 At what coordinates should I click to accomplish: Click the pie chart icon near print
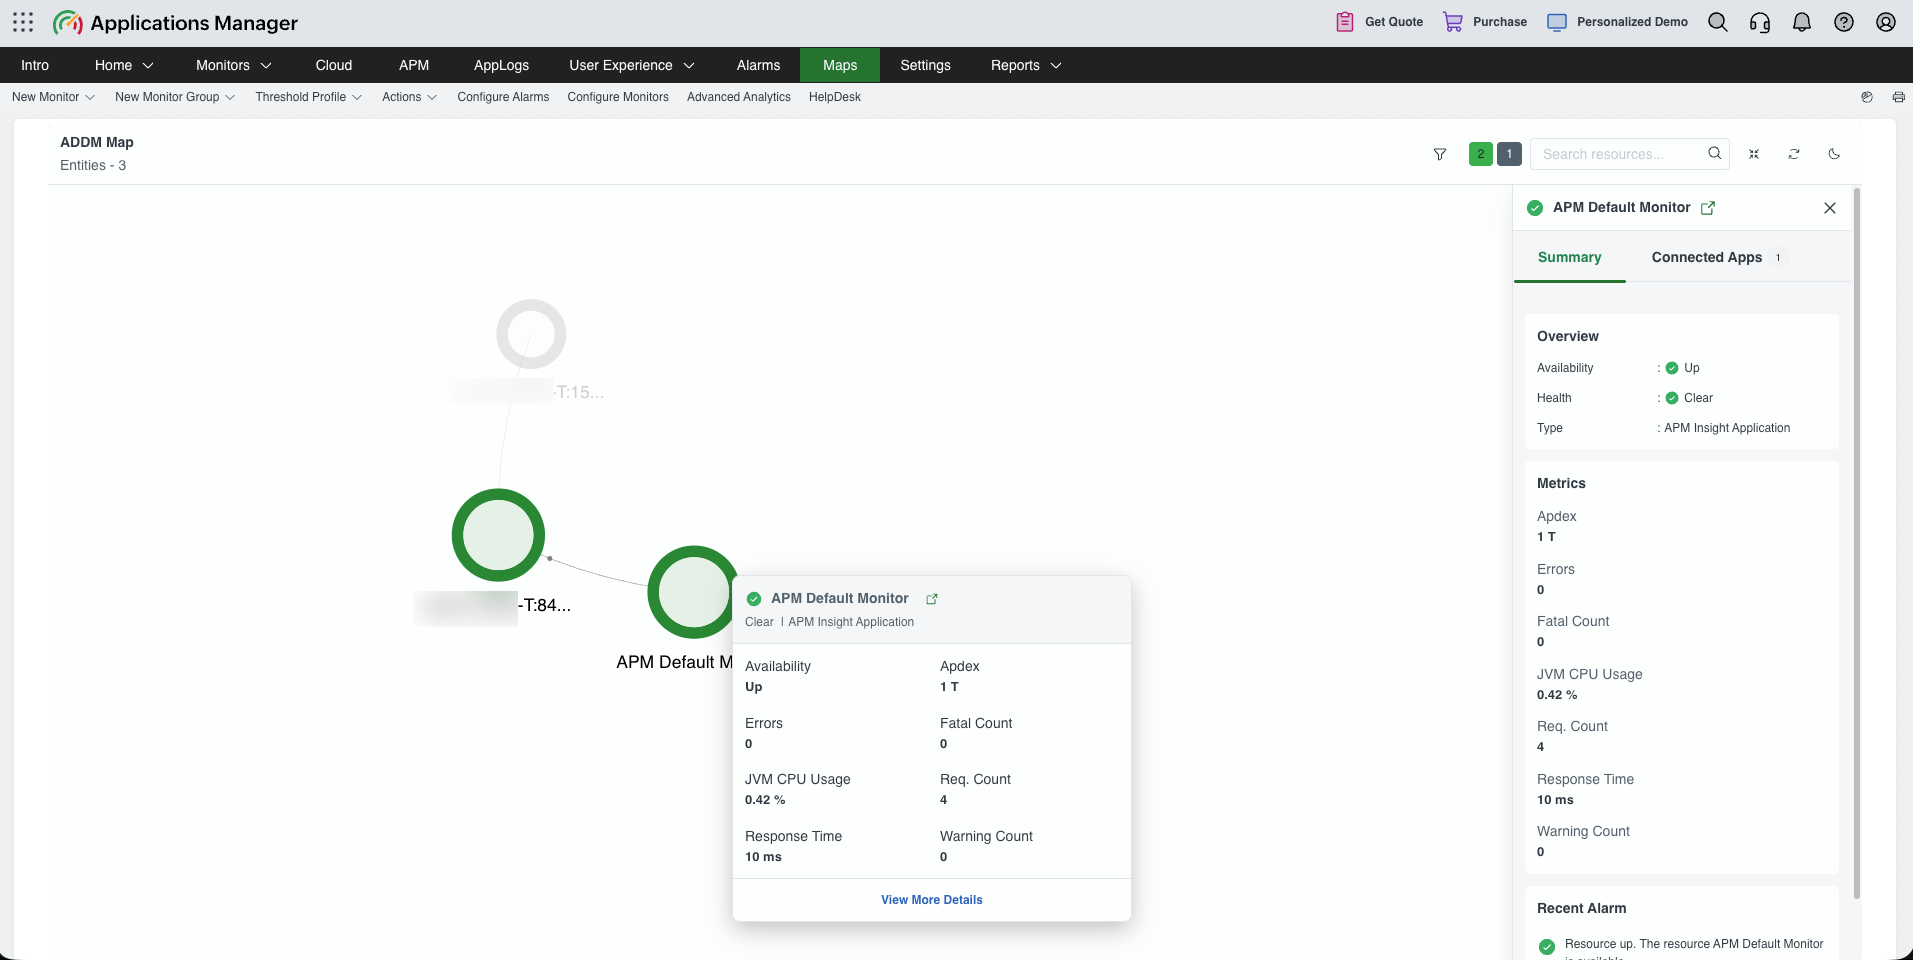(1867, 97)
